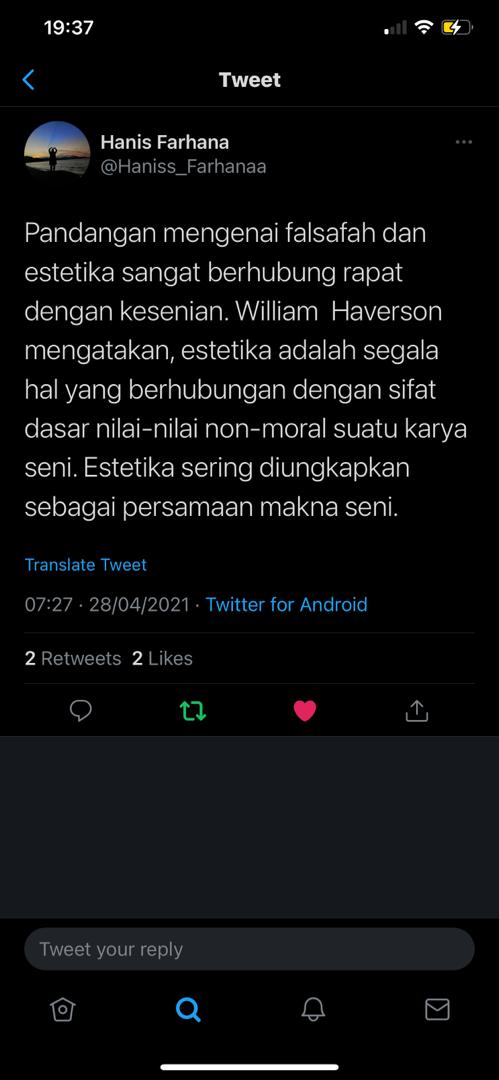The width and height of the screenshot is (499, 1080).
Task: Toggle the red heart like icon
Action: click(305, 710)
